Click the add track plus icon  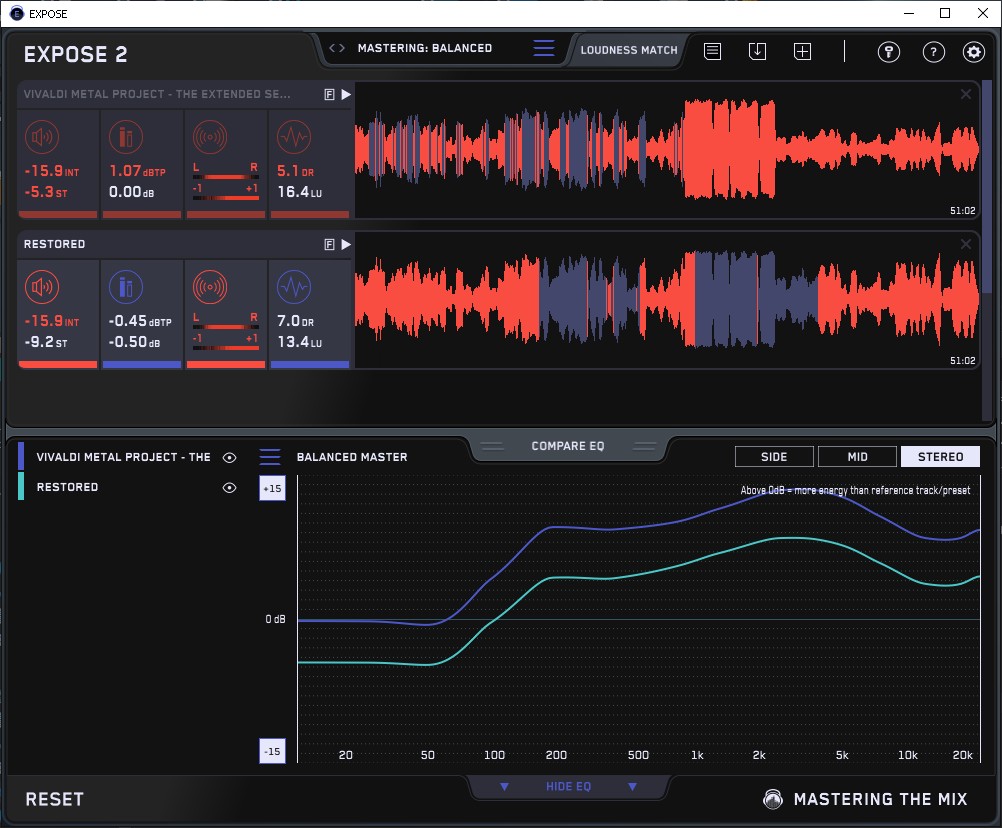[x=803, y=51]
